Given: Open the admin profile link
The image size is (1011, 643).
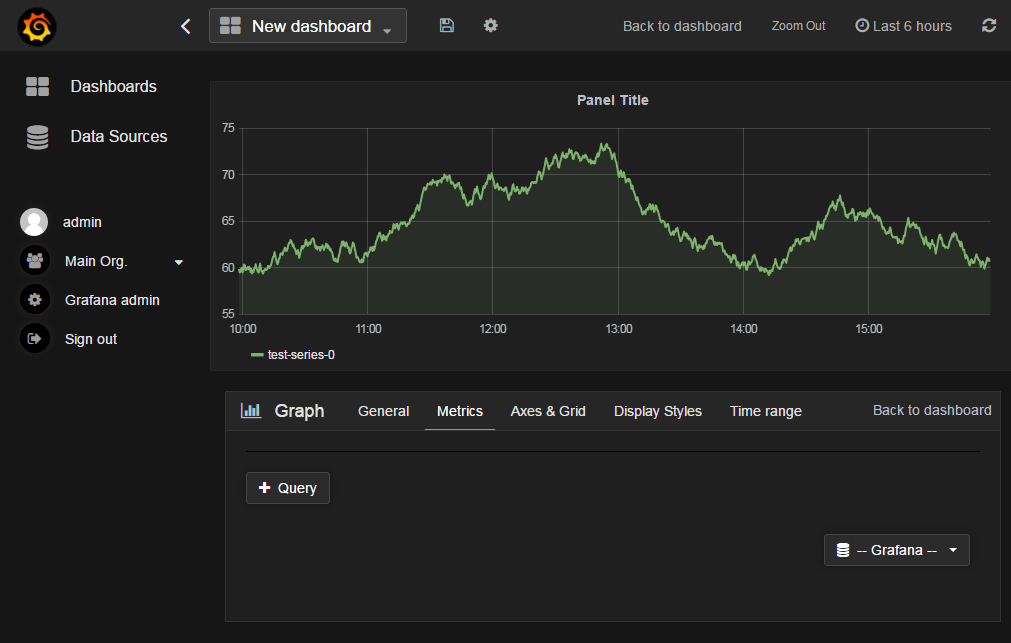Looking at the screenshot, I should point(83,222).
